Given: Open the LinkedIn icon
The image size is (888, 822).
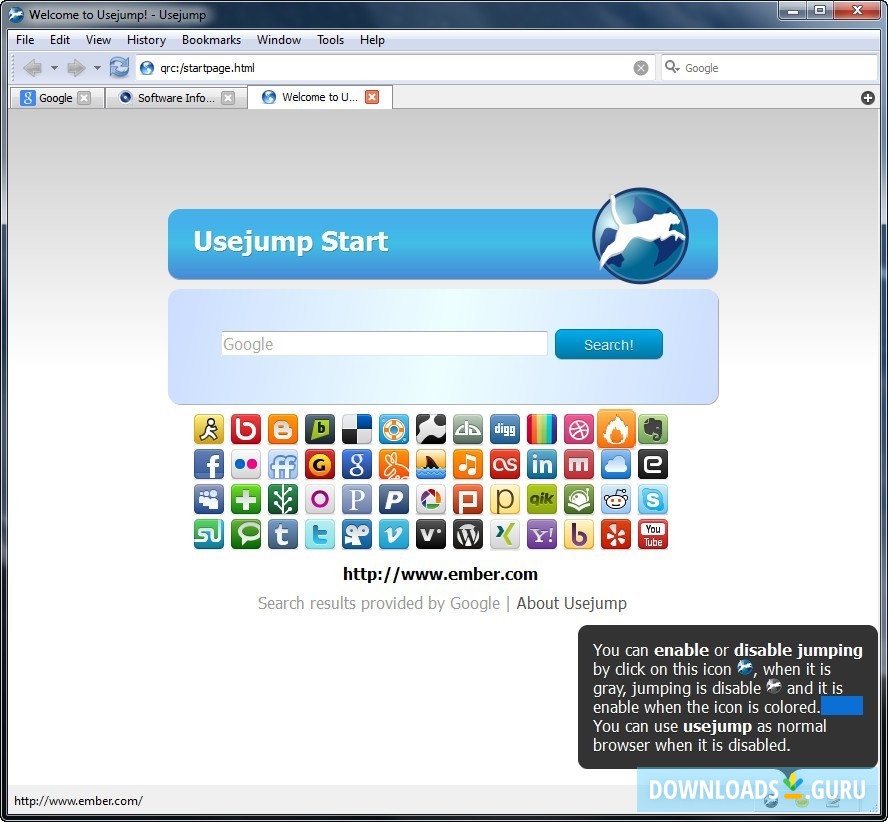Looking at the screenshot, I should tap(542, 464).
